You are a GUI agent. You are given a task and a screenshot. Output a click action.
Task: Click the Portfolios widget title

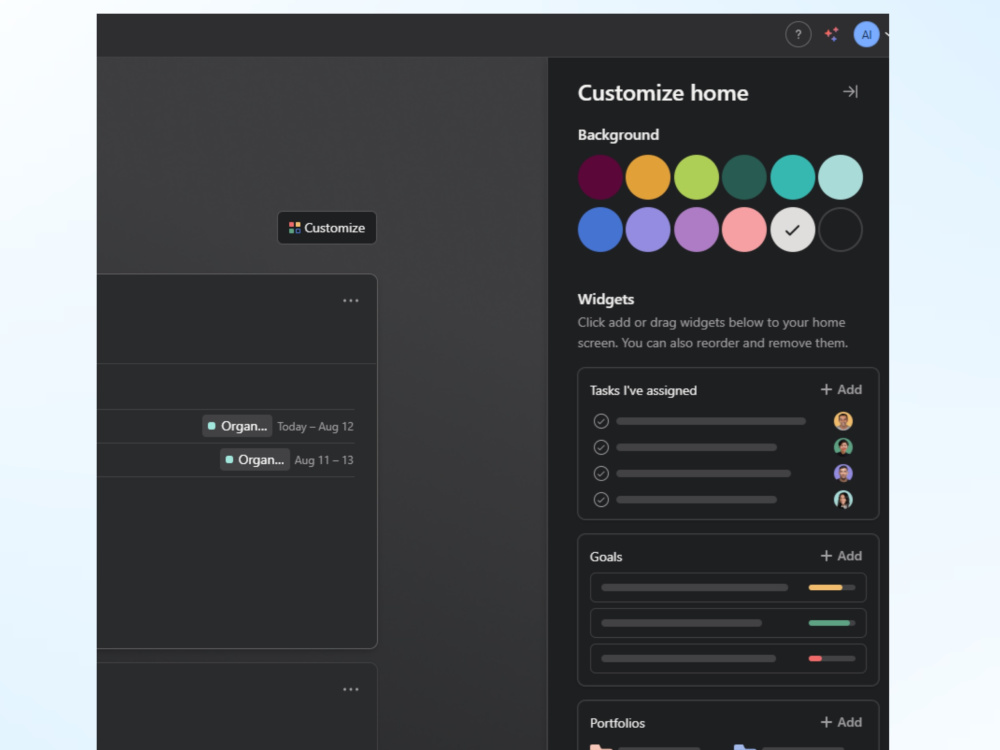pyautogui.click(x=617, y=723)
